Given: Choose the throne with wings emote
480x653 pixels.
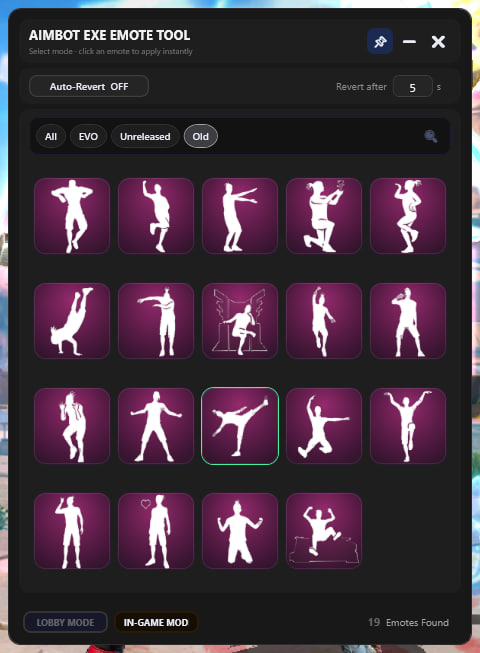Looking at the screenshot, I should click(x=240, y=321).
